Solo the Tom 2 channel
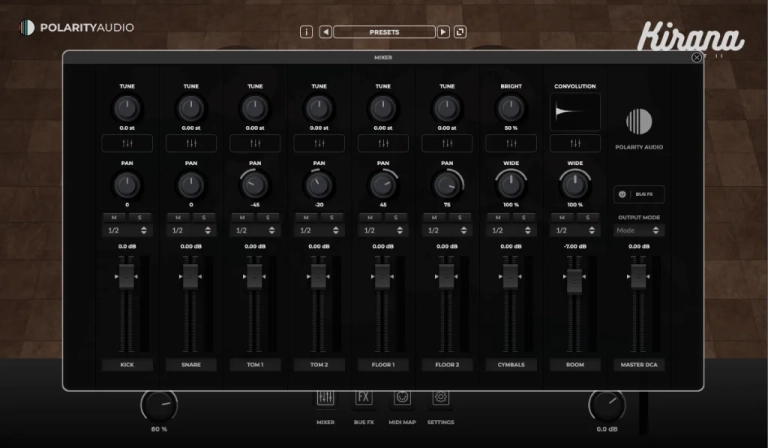 (332, 217)
